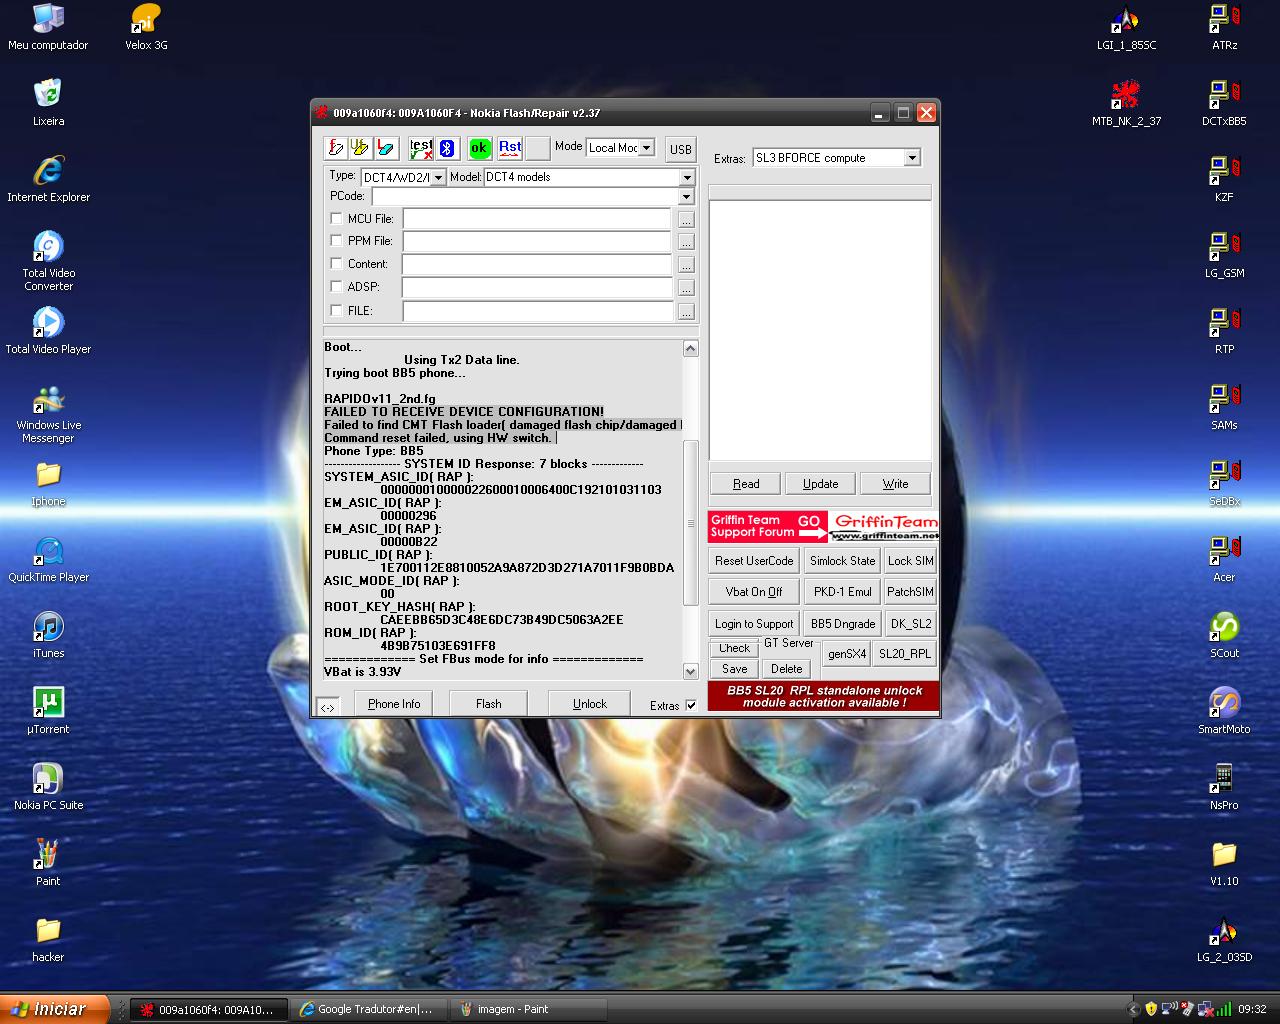Uncheck the Extras checkbox
Viewport: 1280px width, 1024px height.
(691, 705)
